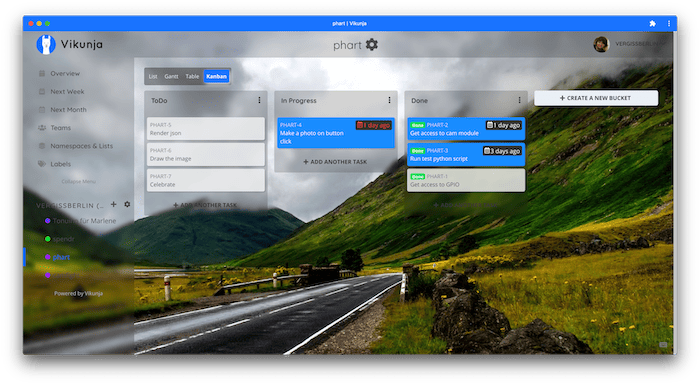Open Done bucket options menu

pyautogui.click(x=519, y=100)
